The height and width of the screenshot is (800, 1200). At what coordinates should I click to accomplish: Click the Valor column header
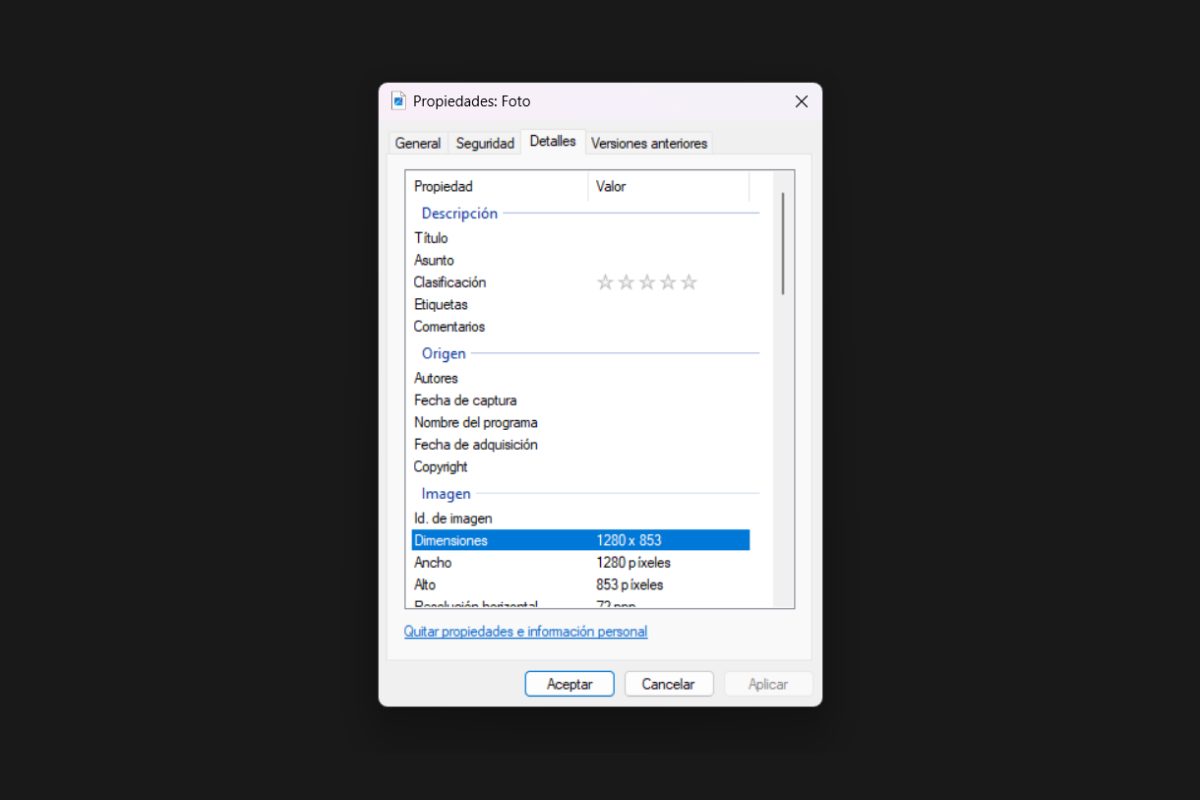667,186
